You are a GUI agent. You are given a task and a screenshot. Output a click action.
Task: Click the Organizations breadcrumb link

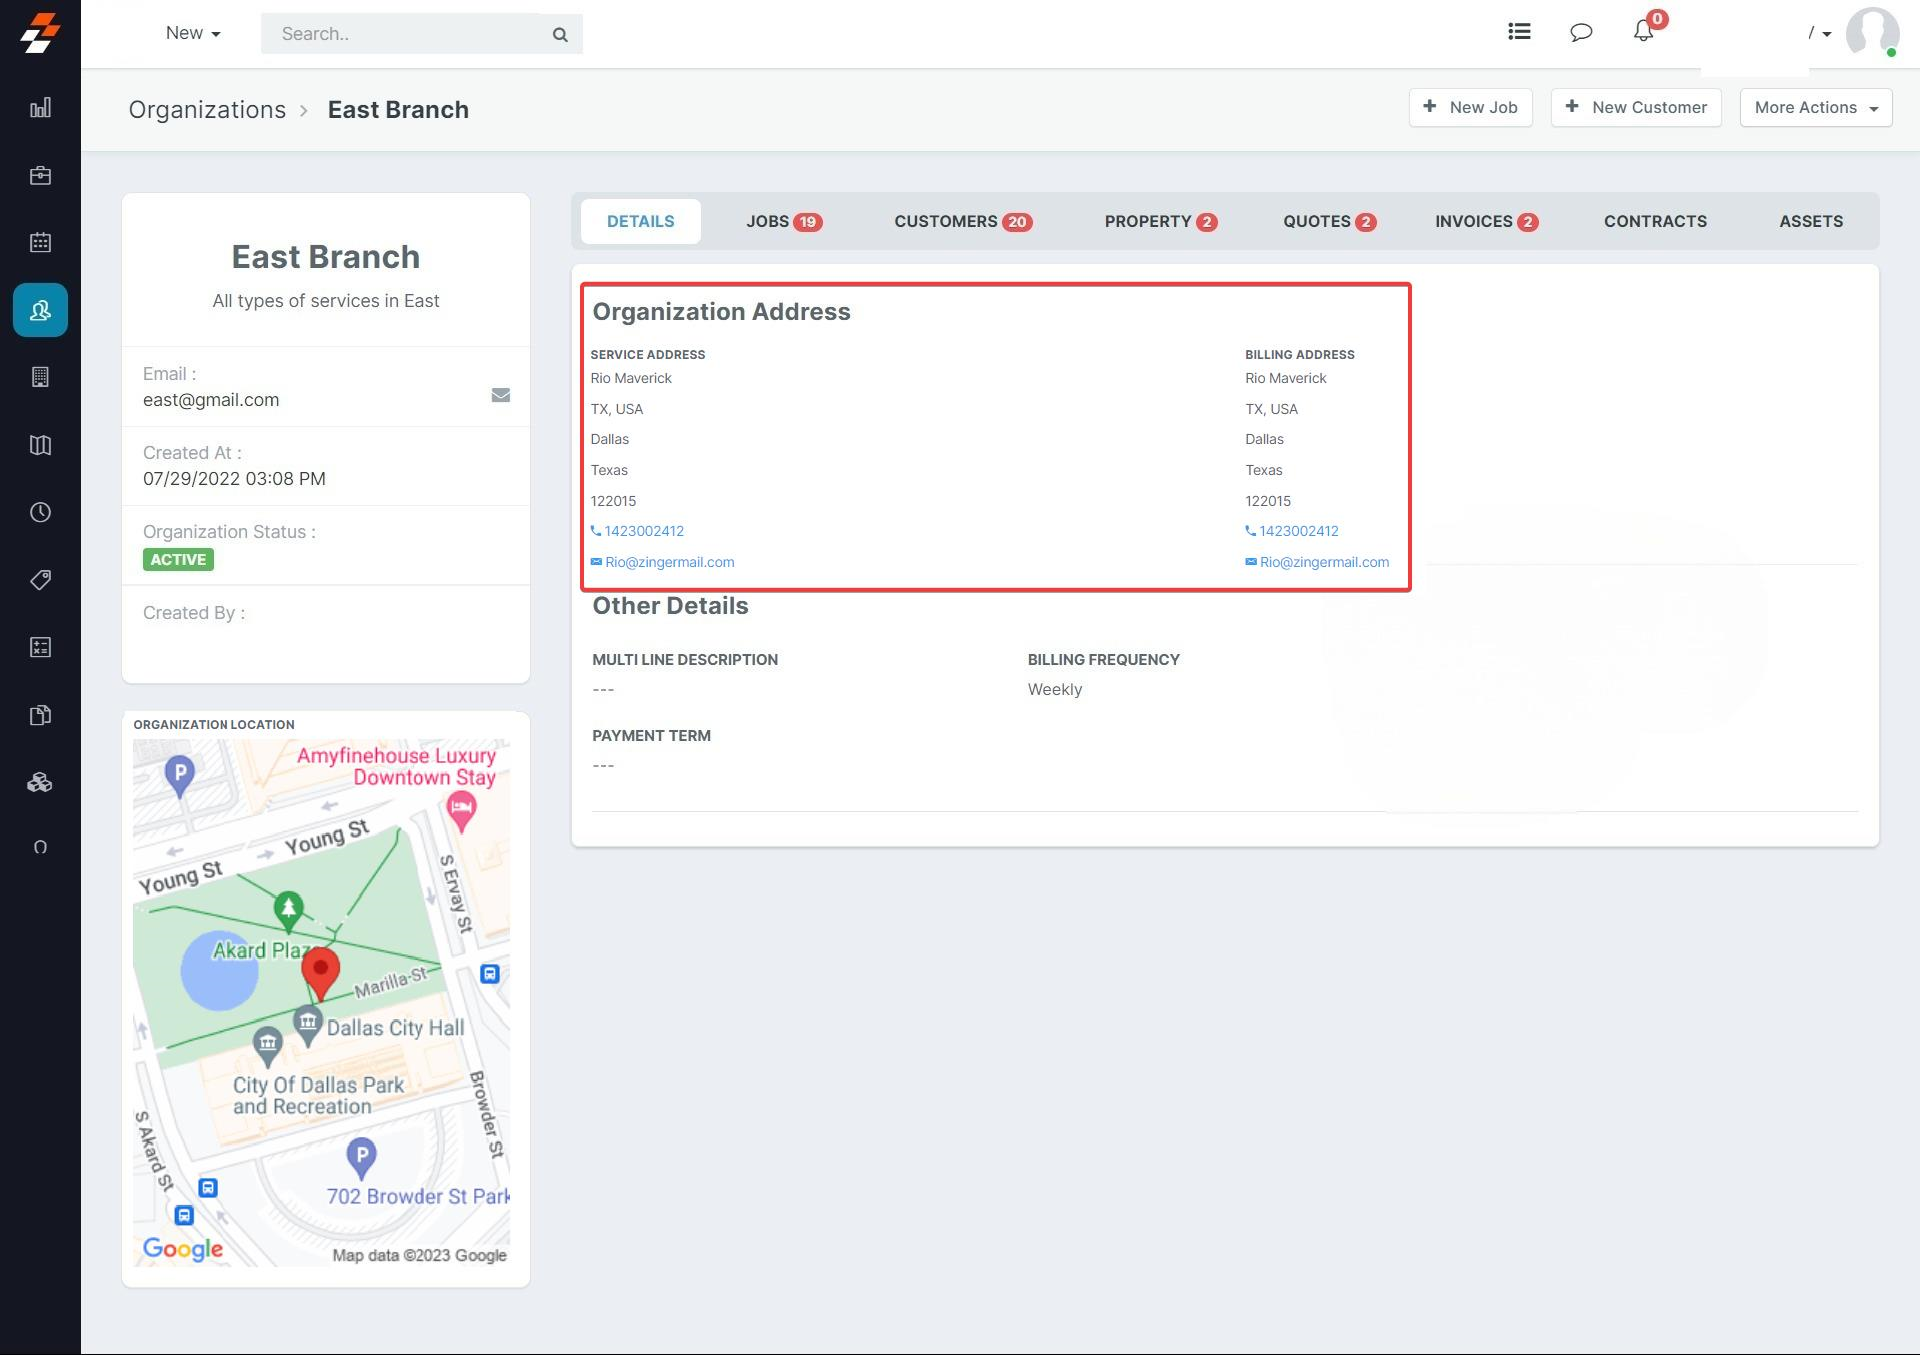coord(207,110)
